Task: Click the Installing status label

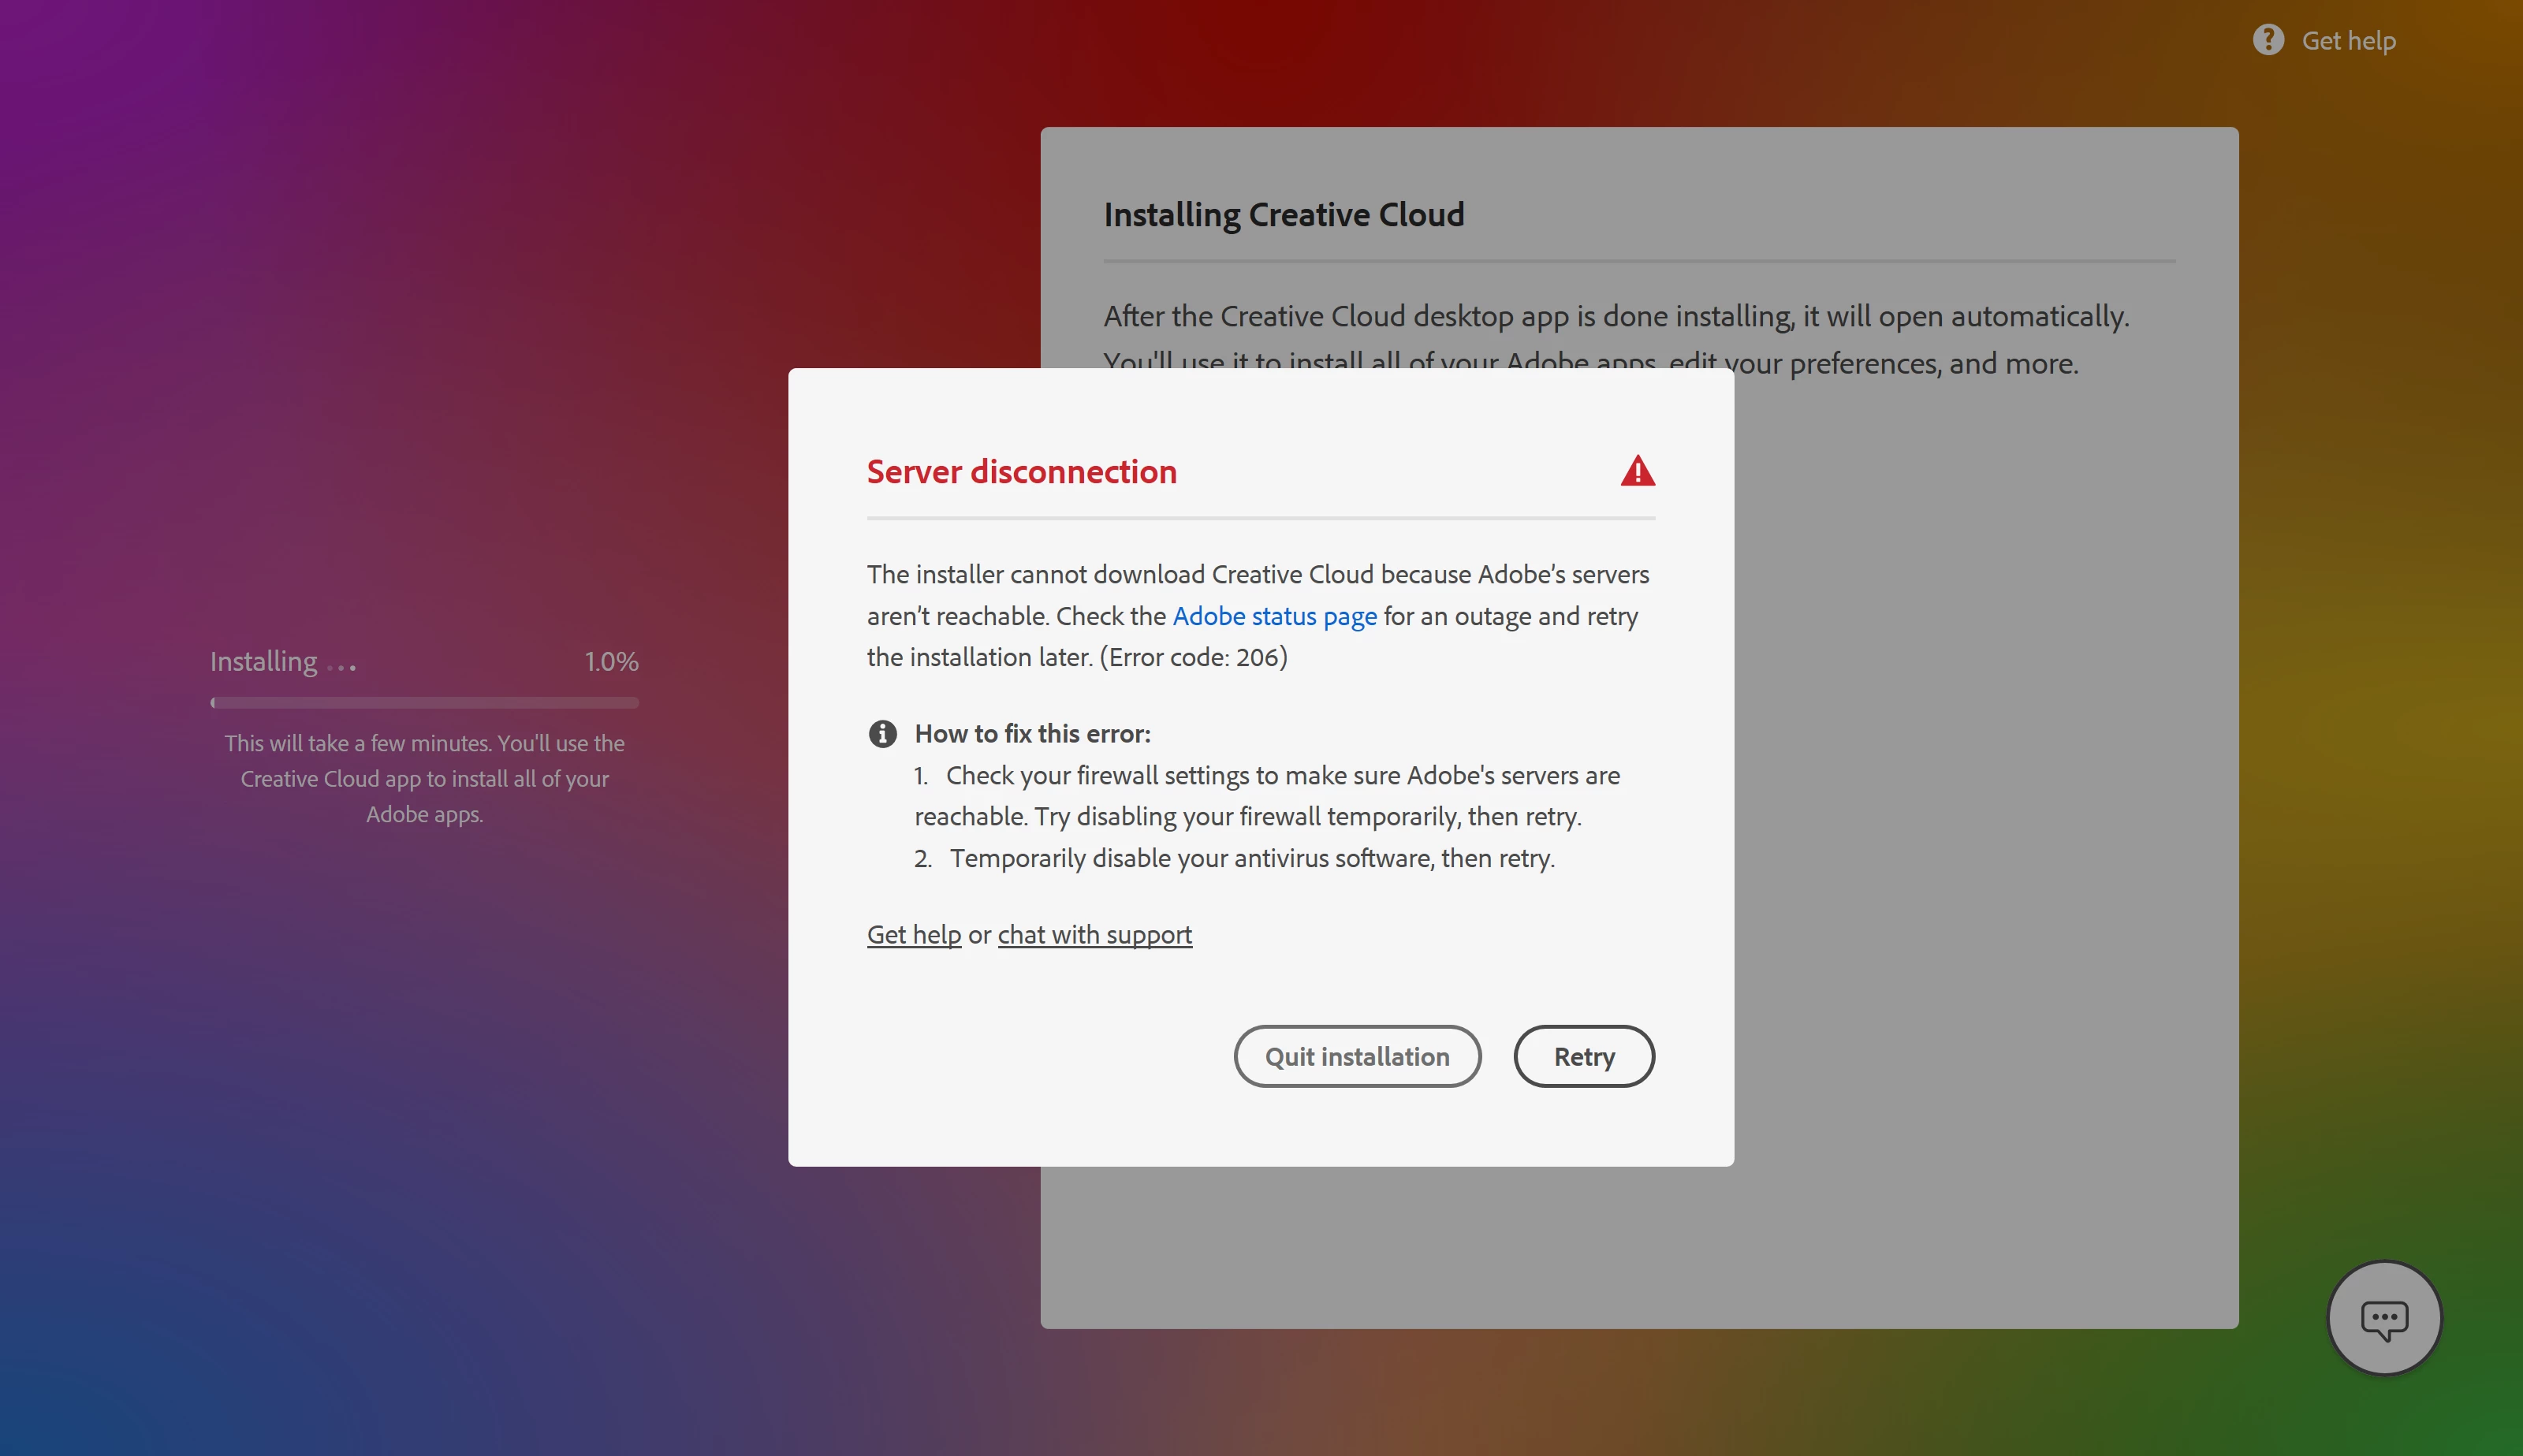Action: [264, 661]
